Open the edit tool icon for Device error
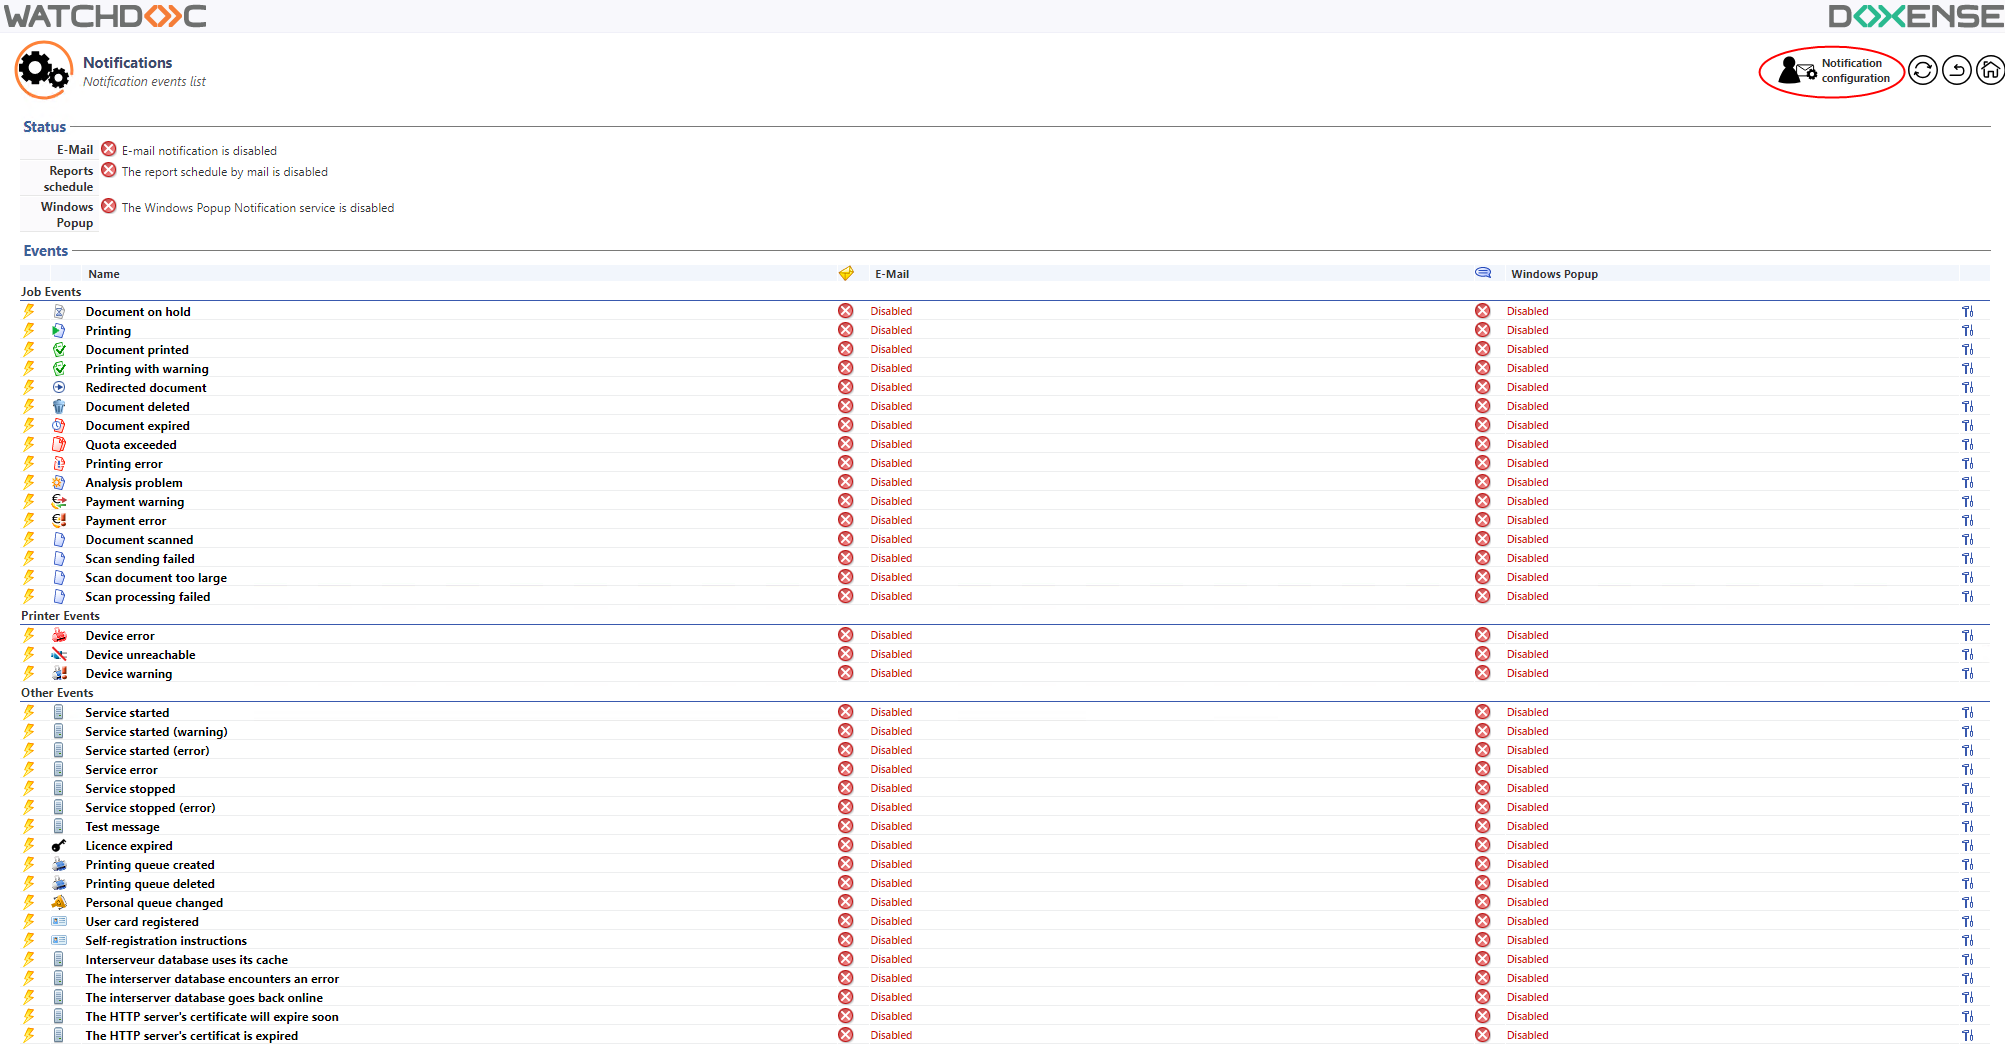This screenshot has height=1052, width=2005. click(x=1967, y=636)
